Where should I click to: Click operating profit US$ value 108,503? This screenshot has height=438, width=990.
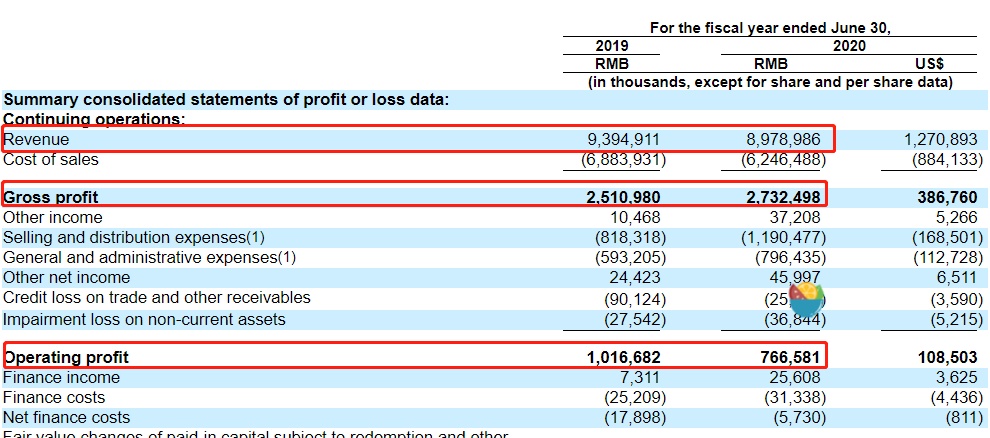pos(948,358)
